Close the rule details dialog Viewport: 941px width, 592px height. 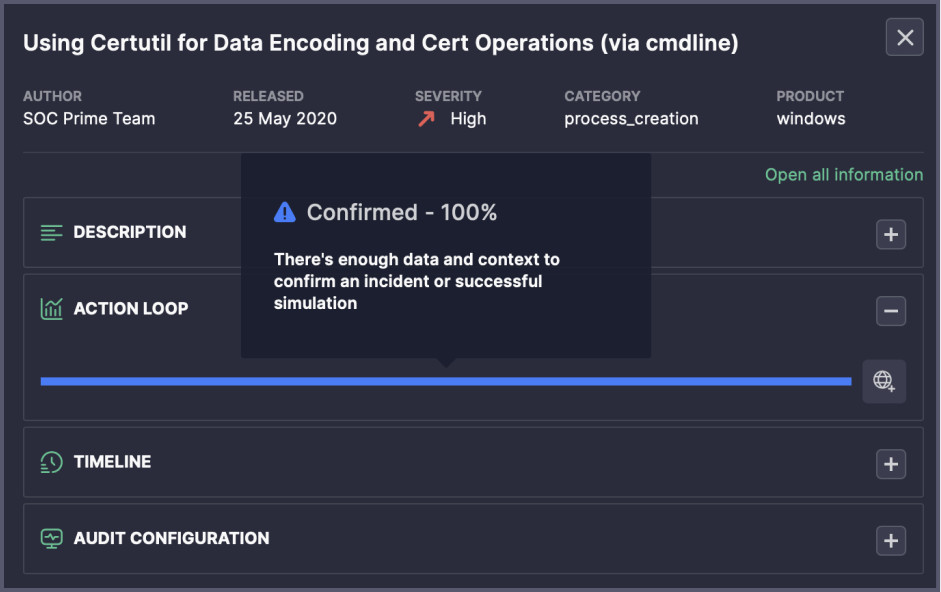pos(904,38)
